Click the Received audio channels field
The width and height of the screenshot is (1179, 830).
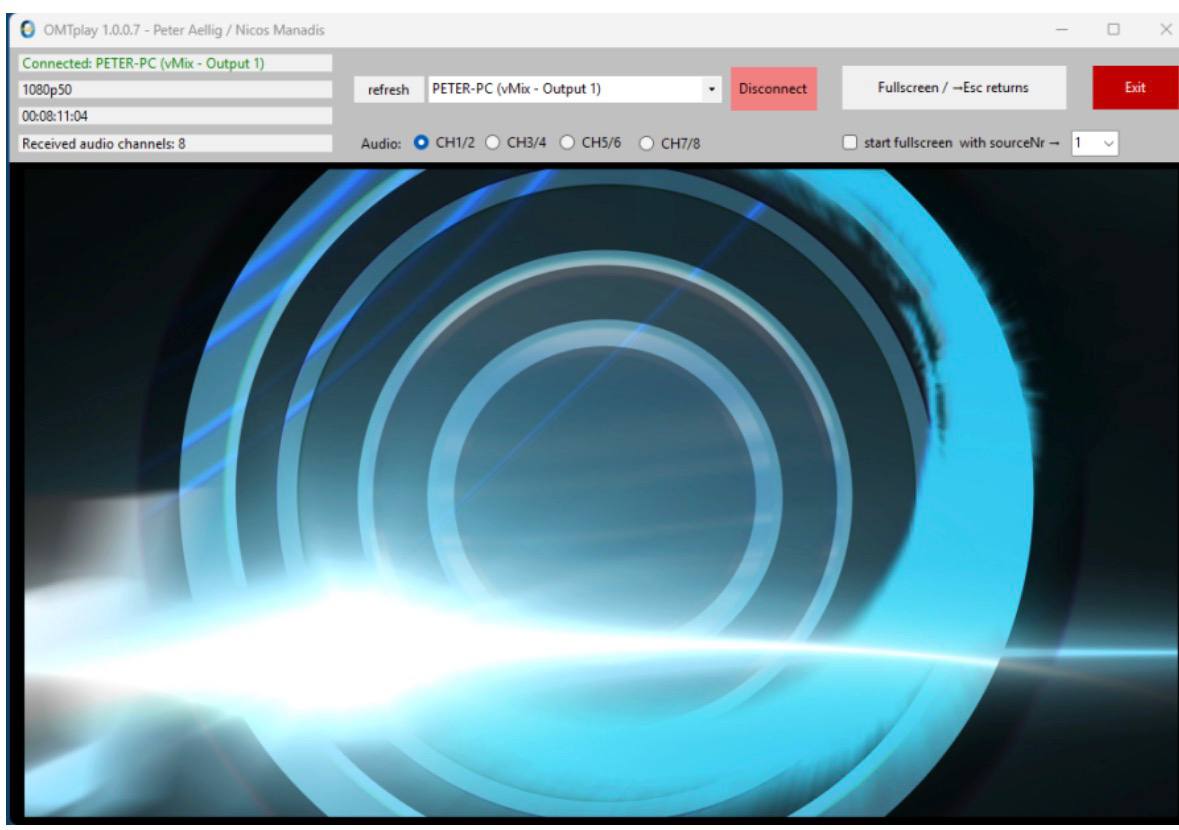click(175, 143)
